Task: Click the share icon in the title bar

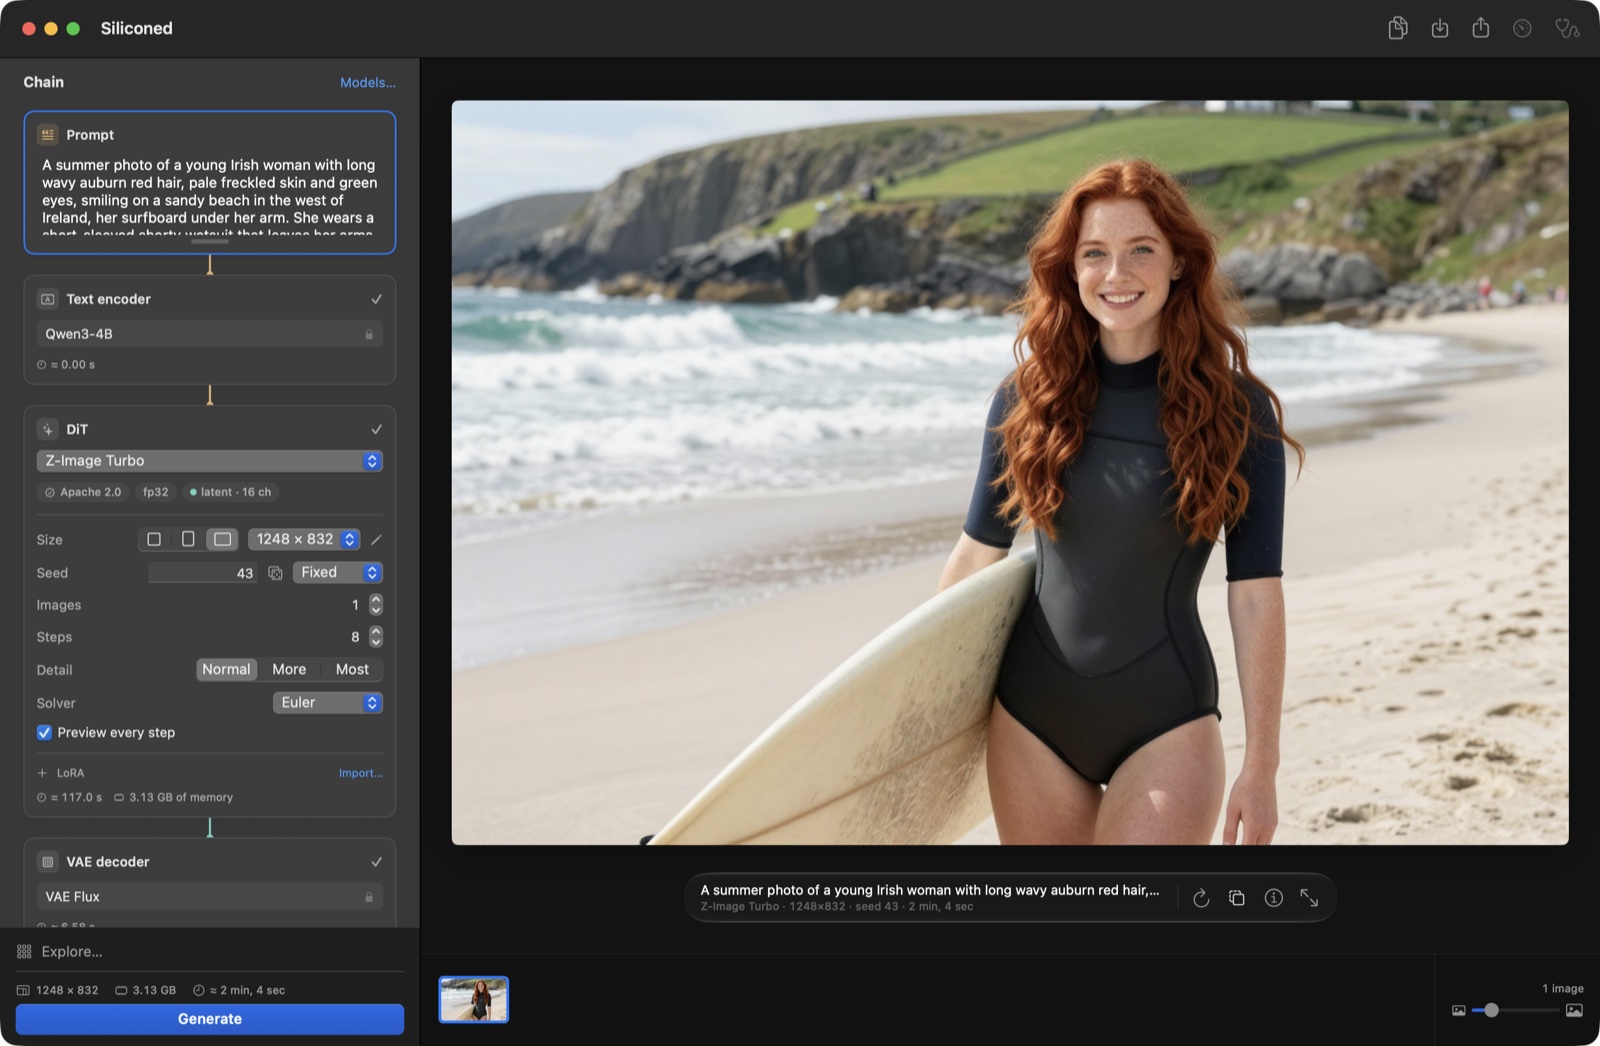Action: pos(1481,28)
